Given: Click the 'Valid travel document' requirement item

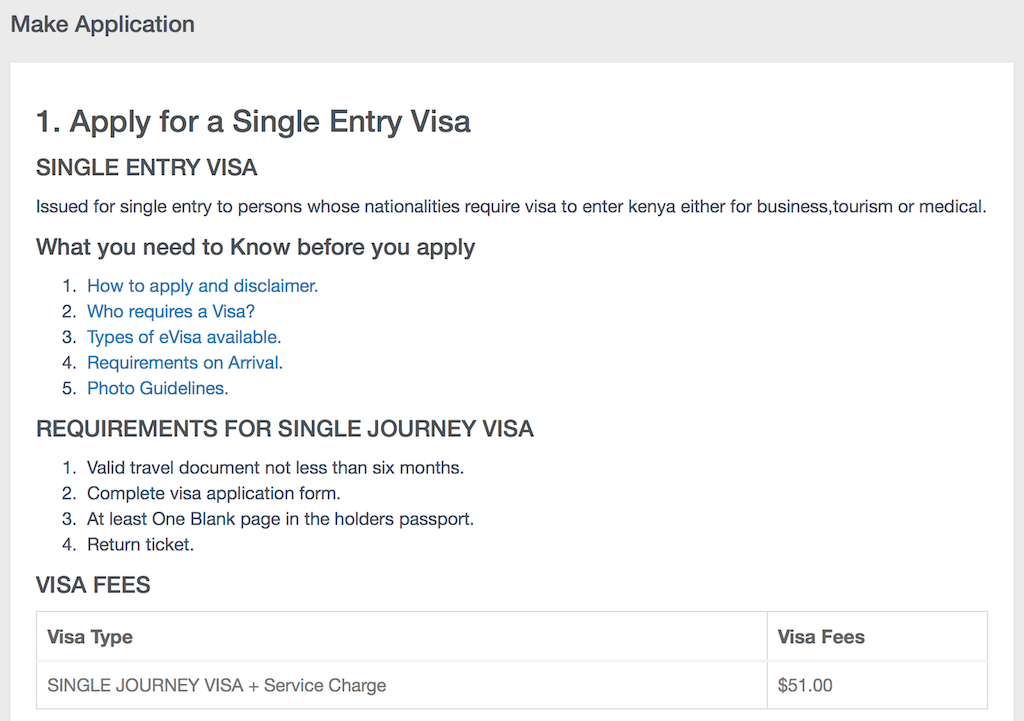Looking at the screenshot, I should (275, 468).
